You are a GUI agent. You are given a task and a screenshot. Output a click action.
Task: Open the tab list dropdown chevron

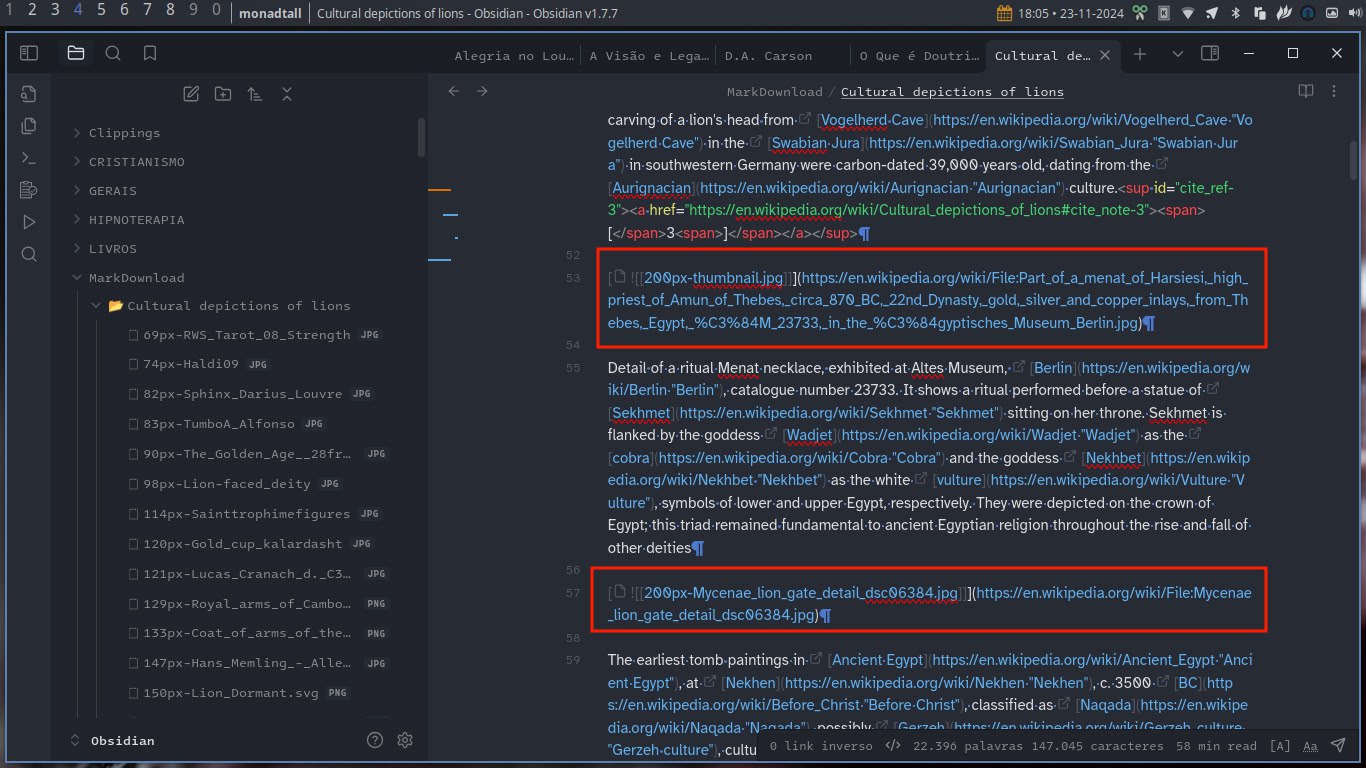pos(1177,54)
